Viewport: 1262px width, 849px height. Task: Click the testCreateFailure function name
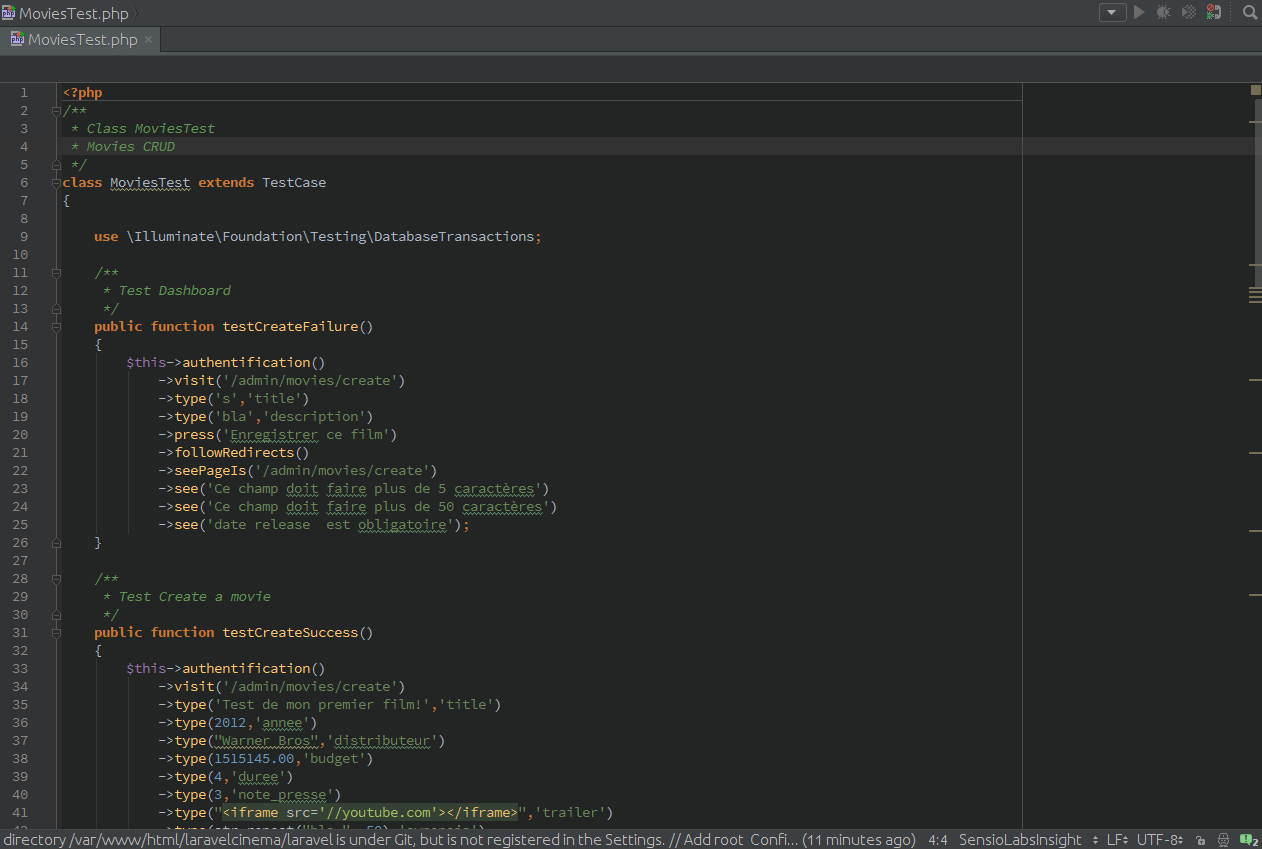[x=290, y=327]
